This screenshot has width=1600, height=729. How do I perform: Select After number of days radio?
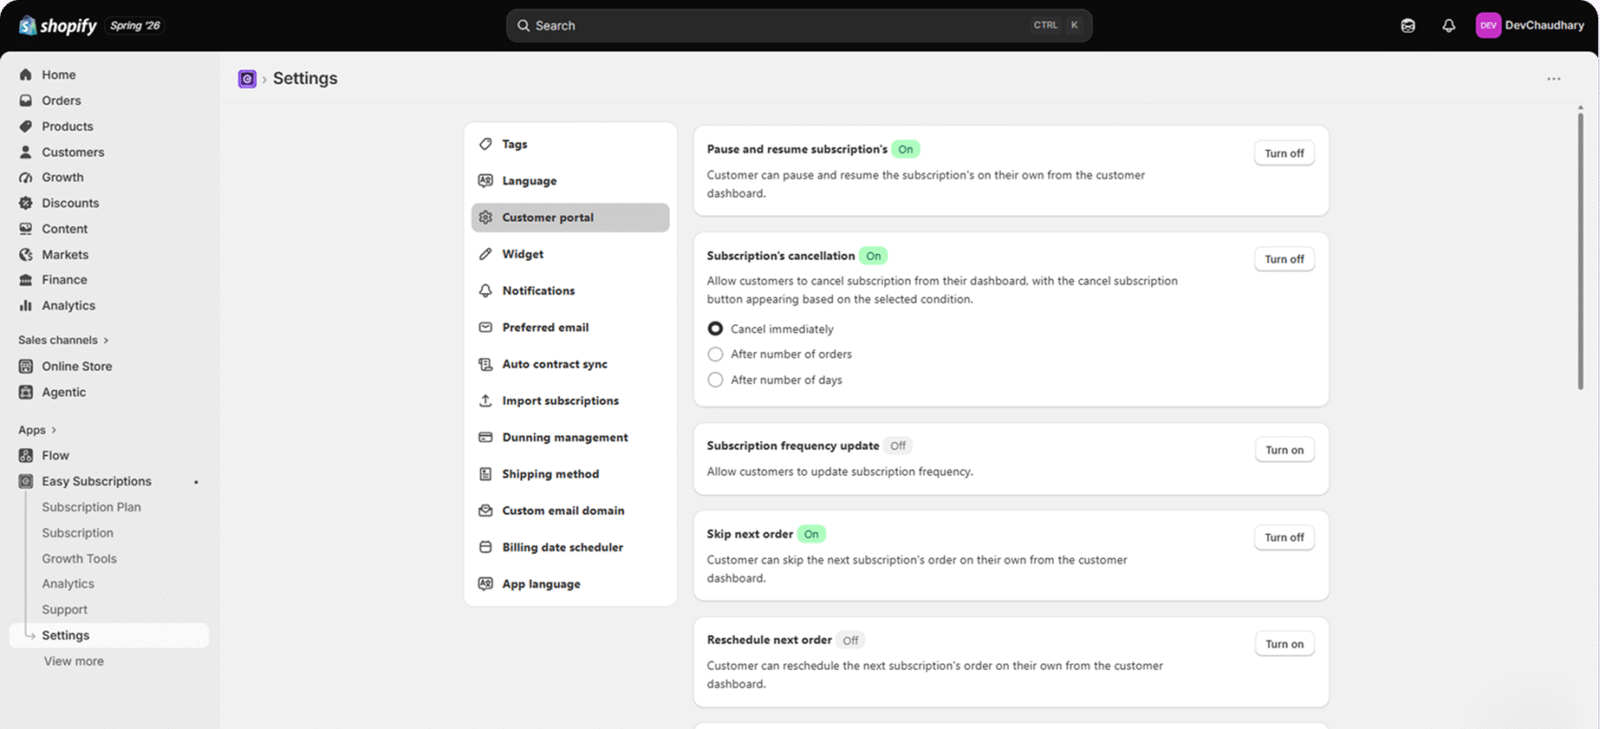[715, 380]
